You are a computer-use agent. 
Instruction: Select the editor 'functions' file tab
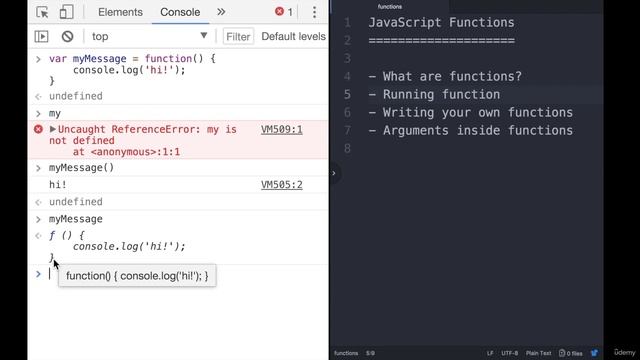[389, 7]
